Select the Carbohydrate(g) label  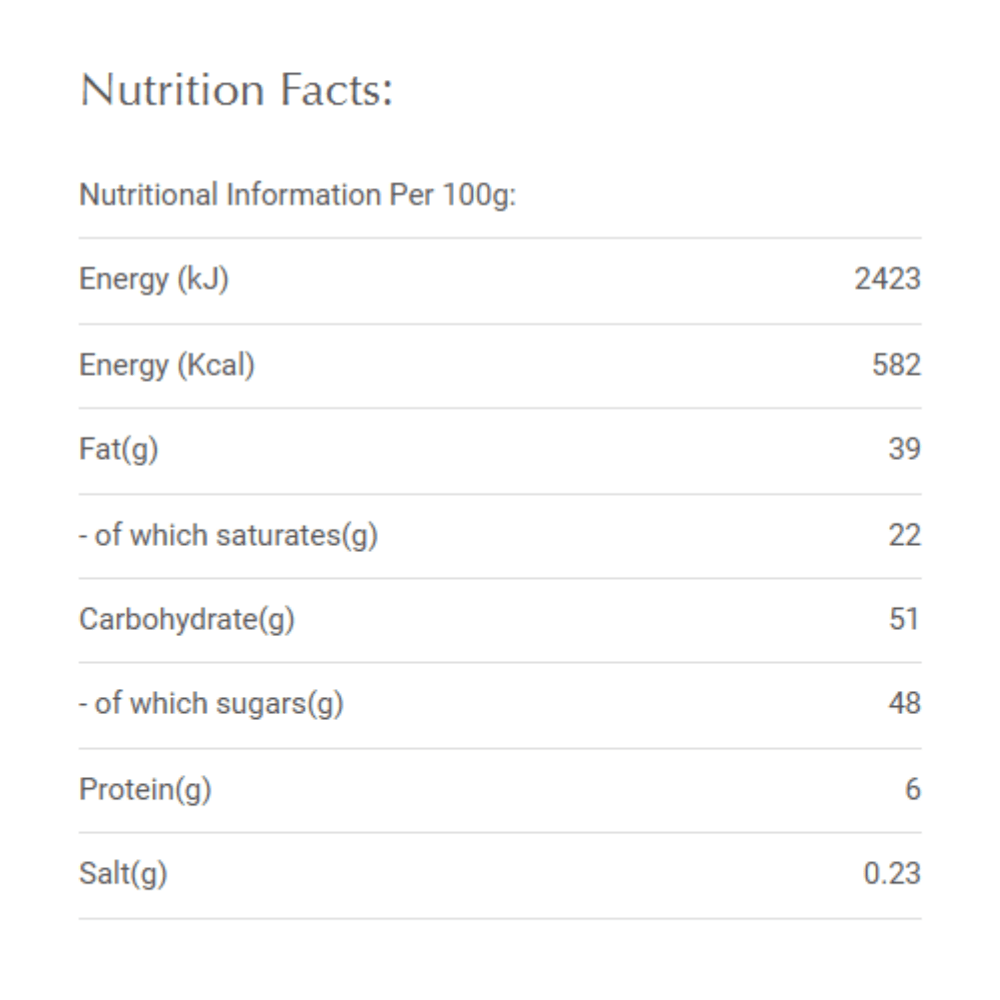pyautogui.click(x=187, y=620)
